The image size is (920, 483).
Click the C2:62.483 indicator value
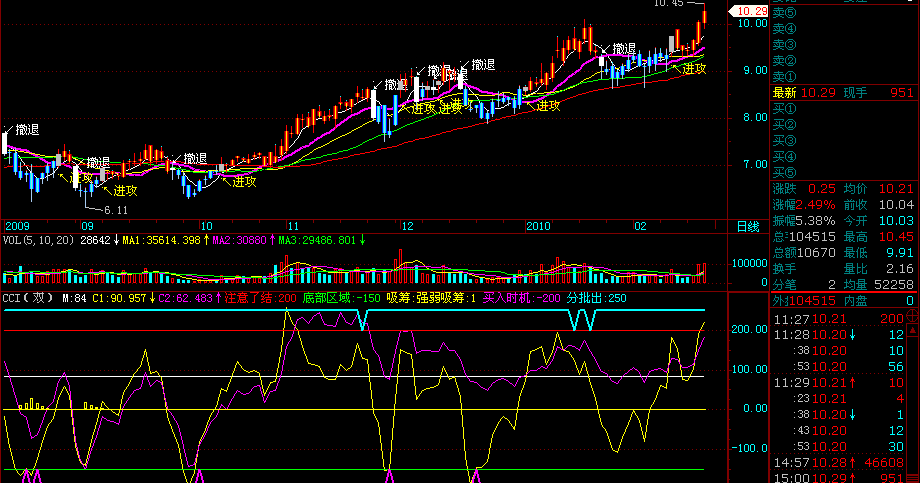click(x=185, y=298)
